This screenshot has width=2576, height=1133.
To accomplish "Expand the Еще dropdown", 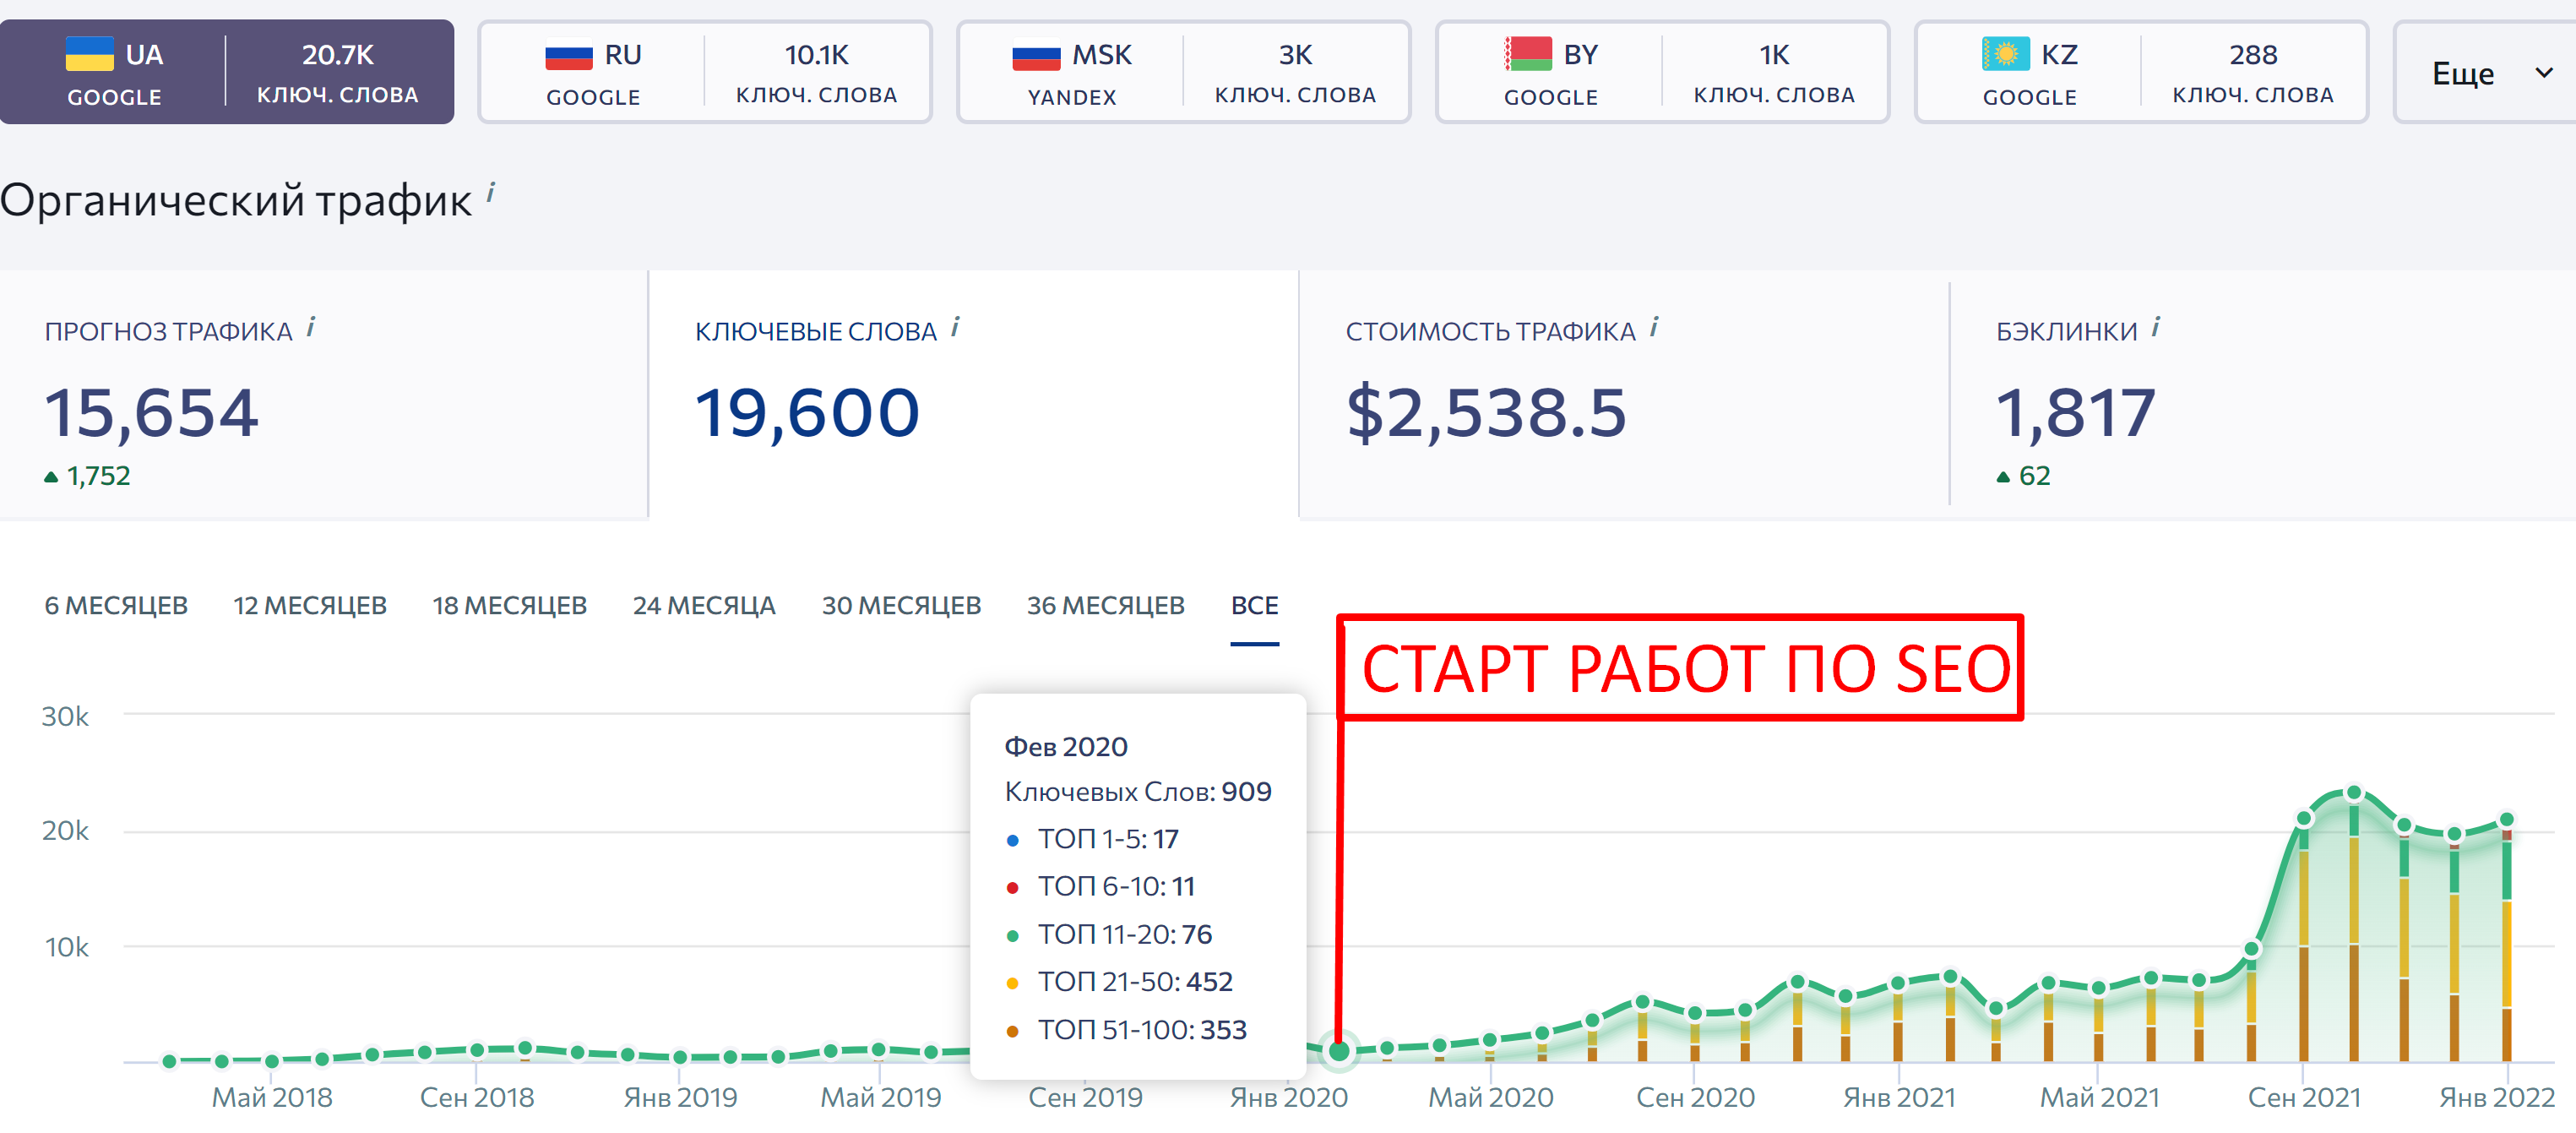I will point(2486,72).
